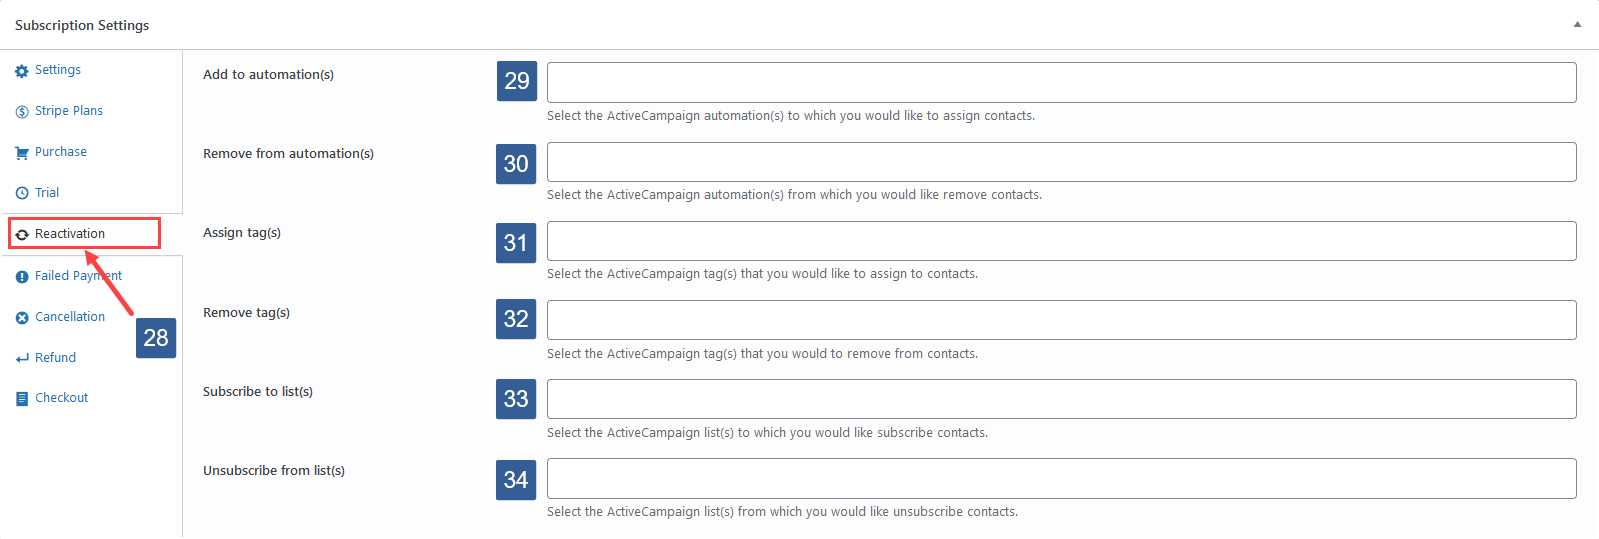1599x539 pixels.
Task: Click help text about subscribing contacts to lists
Action: [x=767, y=433]
